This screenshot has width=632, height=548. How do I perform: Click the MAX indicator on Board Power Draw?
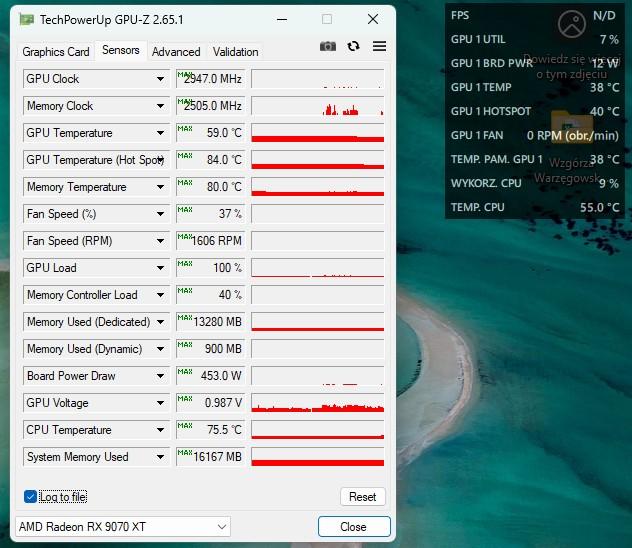184,371
